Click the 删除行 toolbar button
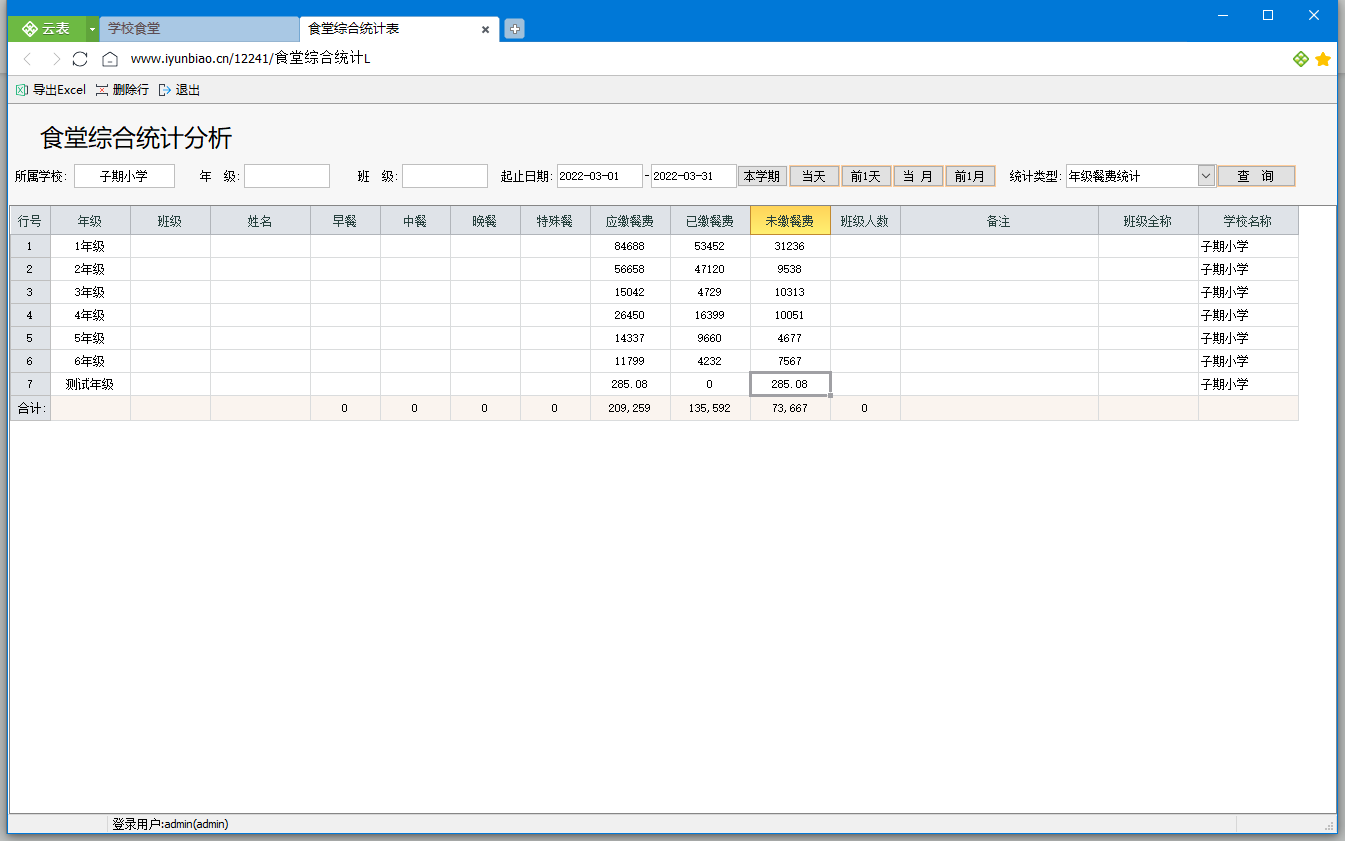Screen dimensions: 1345x841 122,90
